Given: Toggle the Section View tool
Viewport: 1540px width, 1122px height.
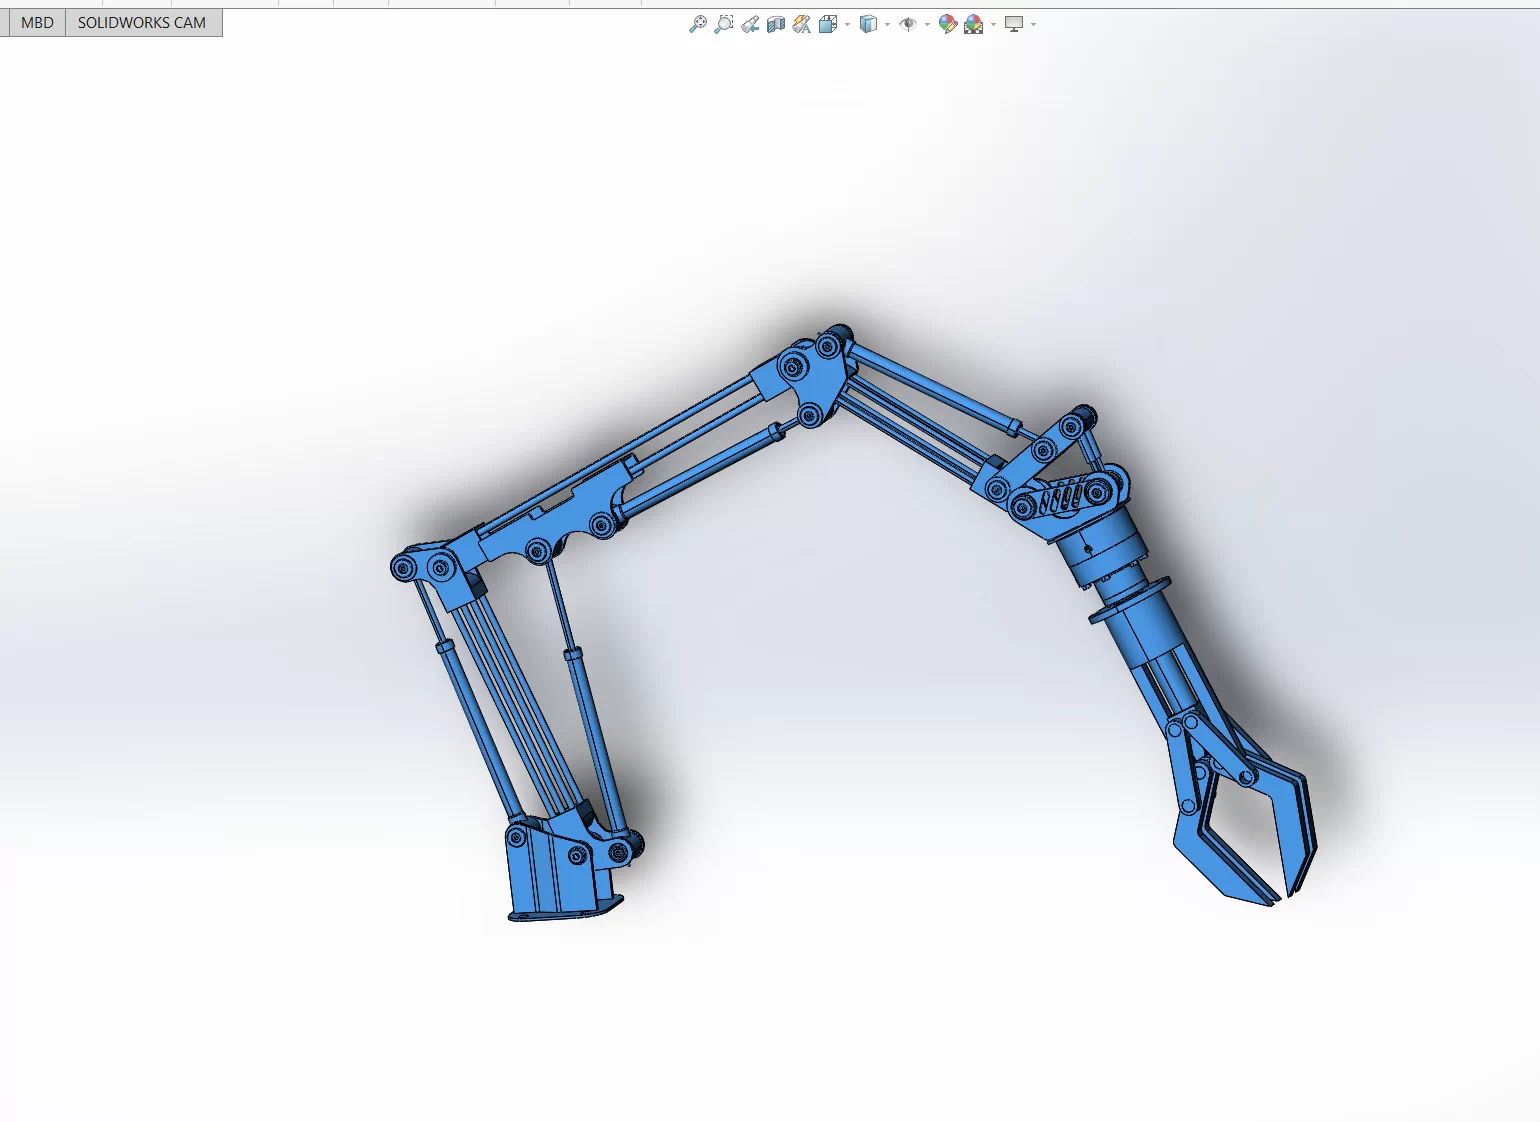Looking at the screenshot, I should click(776, 24).
